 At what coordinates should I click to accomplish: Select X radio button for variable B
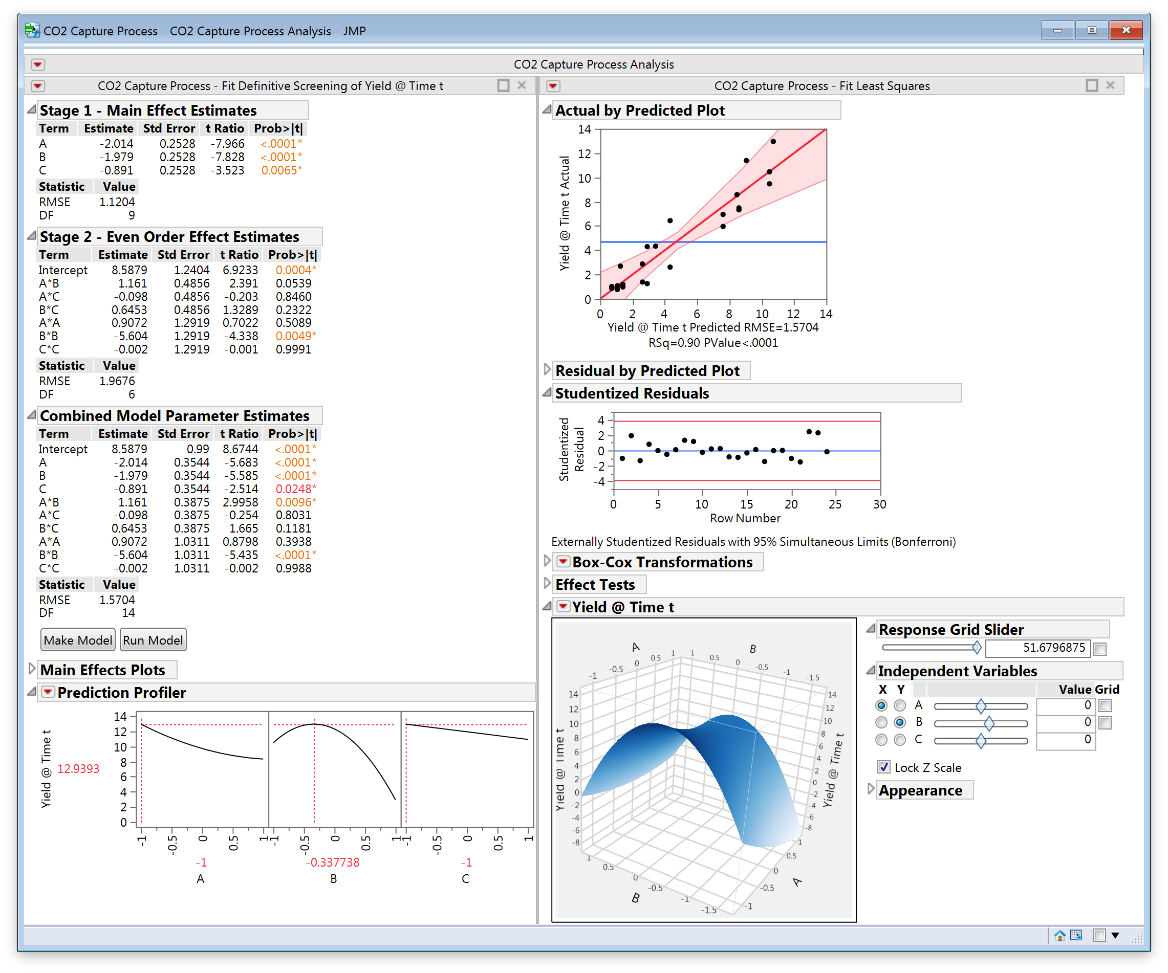pyautogui.click(x=882, y=722)
